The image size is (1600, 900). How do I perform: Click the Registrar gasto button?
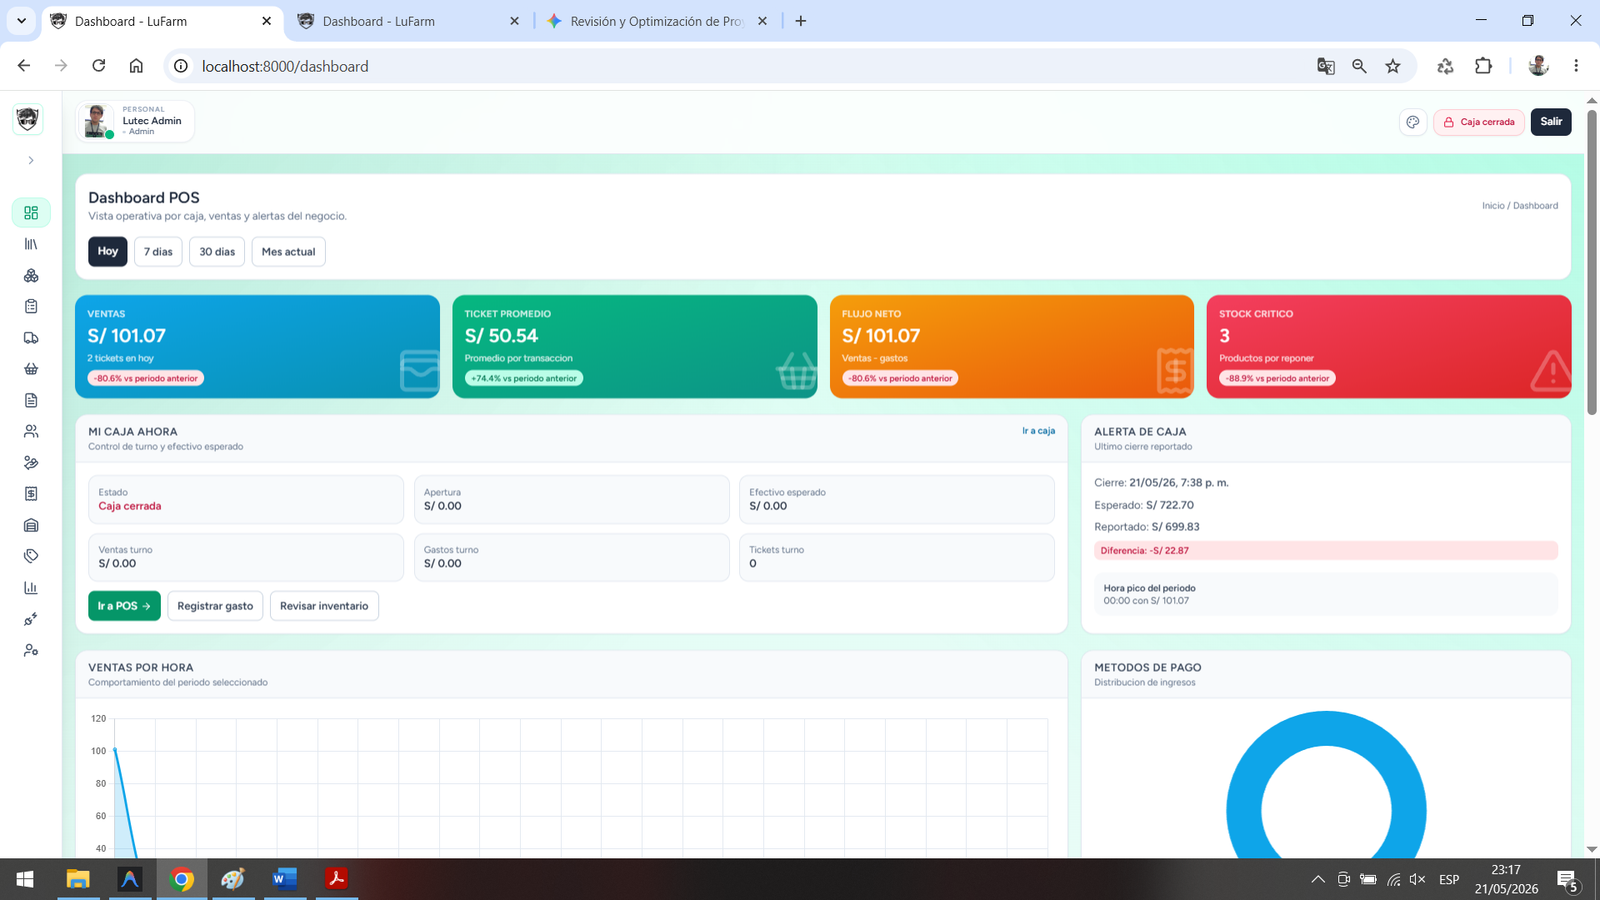215,606
